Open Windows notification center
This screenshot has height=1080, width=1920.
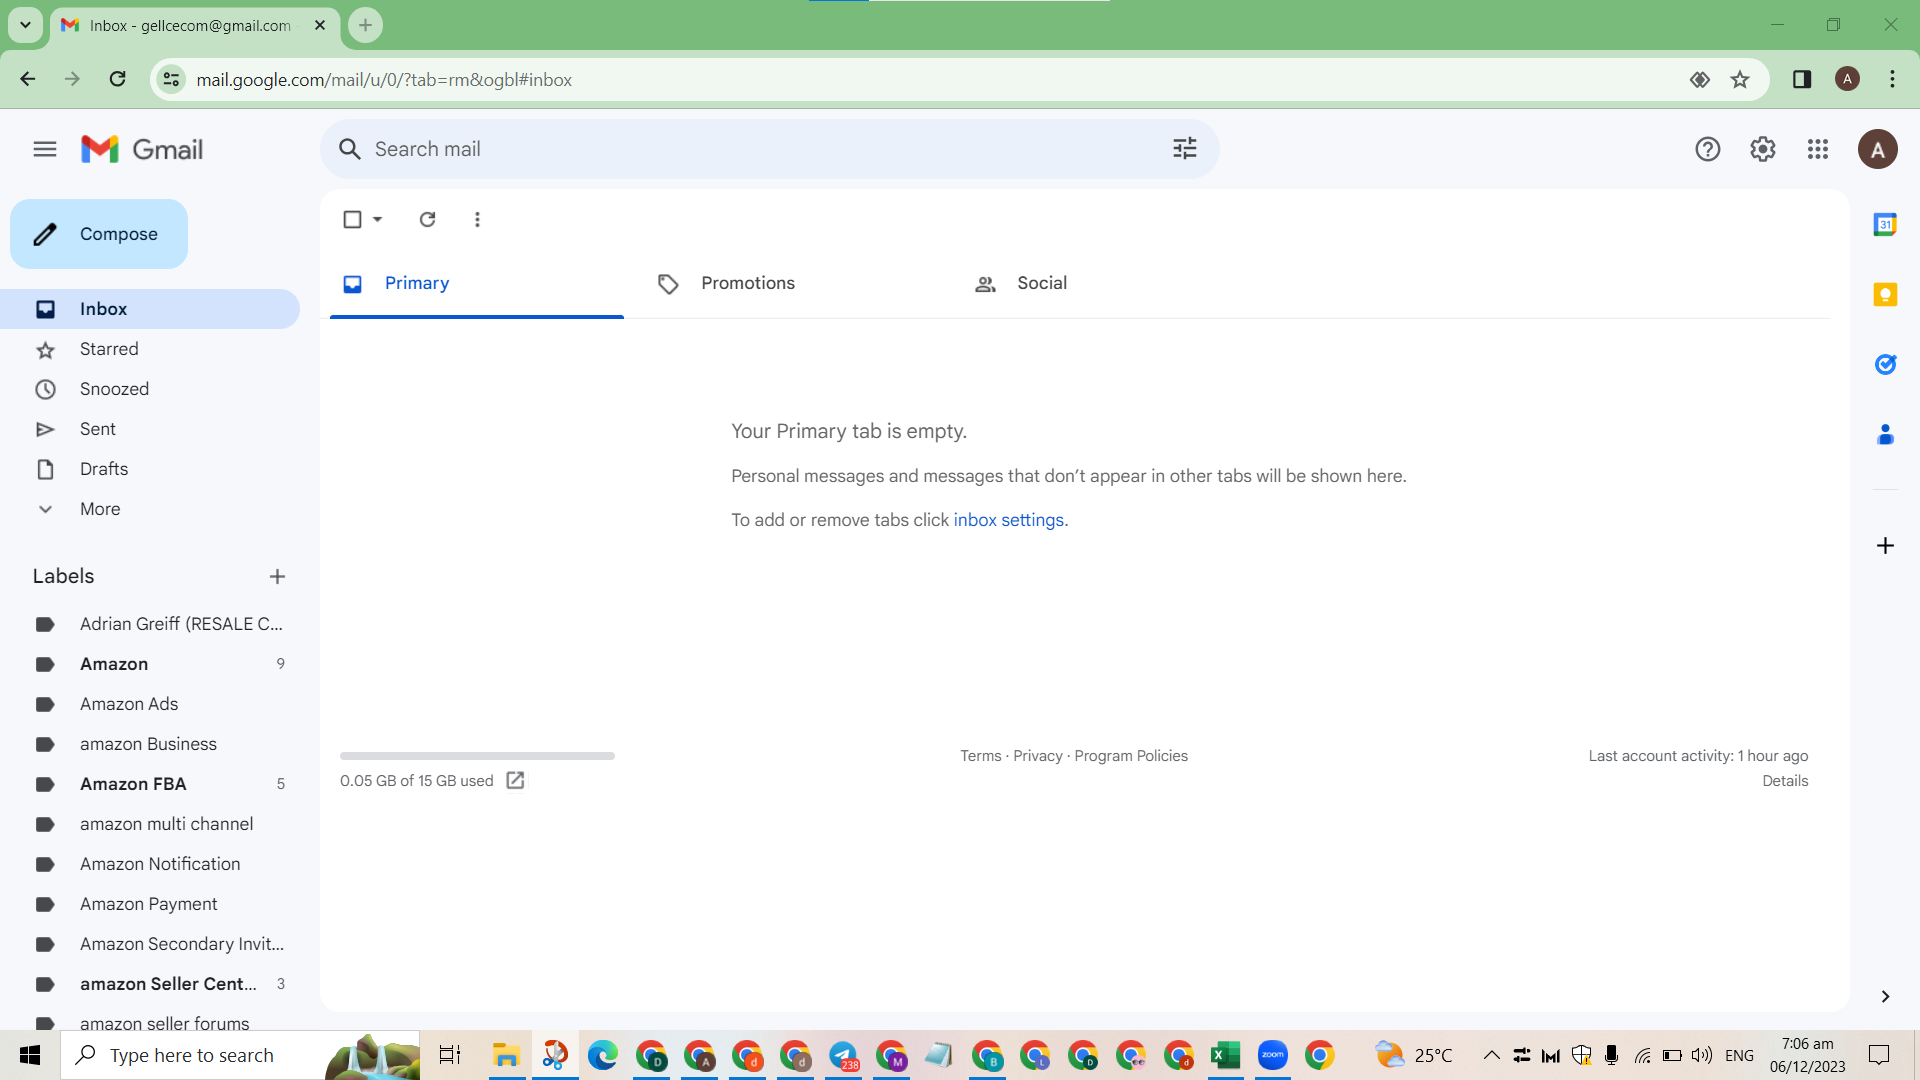(x=1879, y=1055)
